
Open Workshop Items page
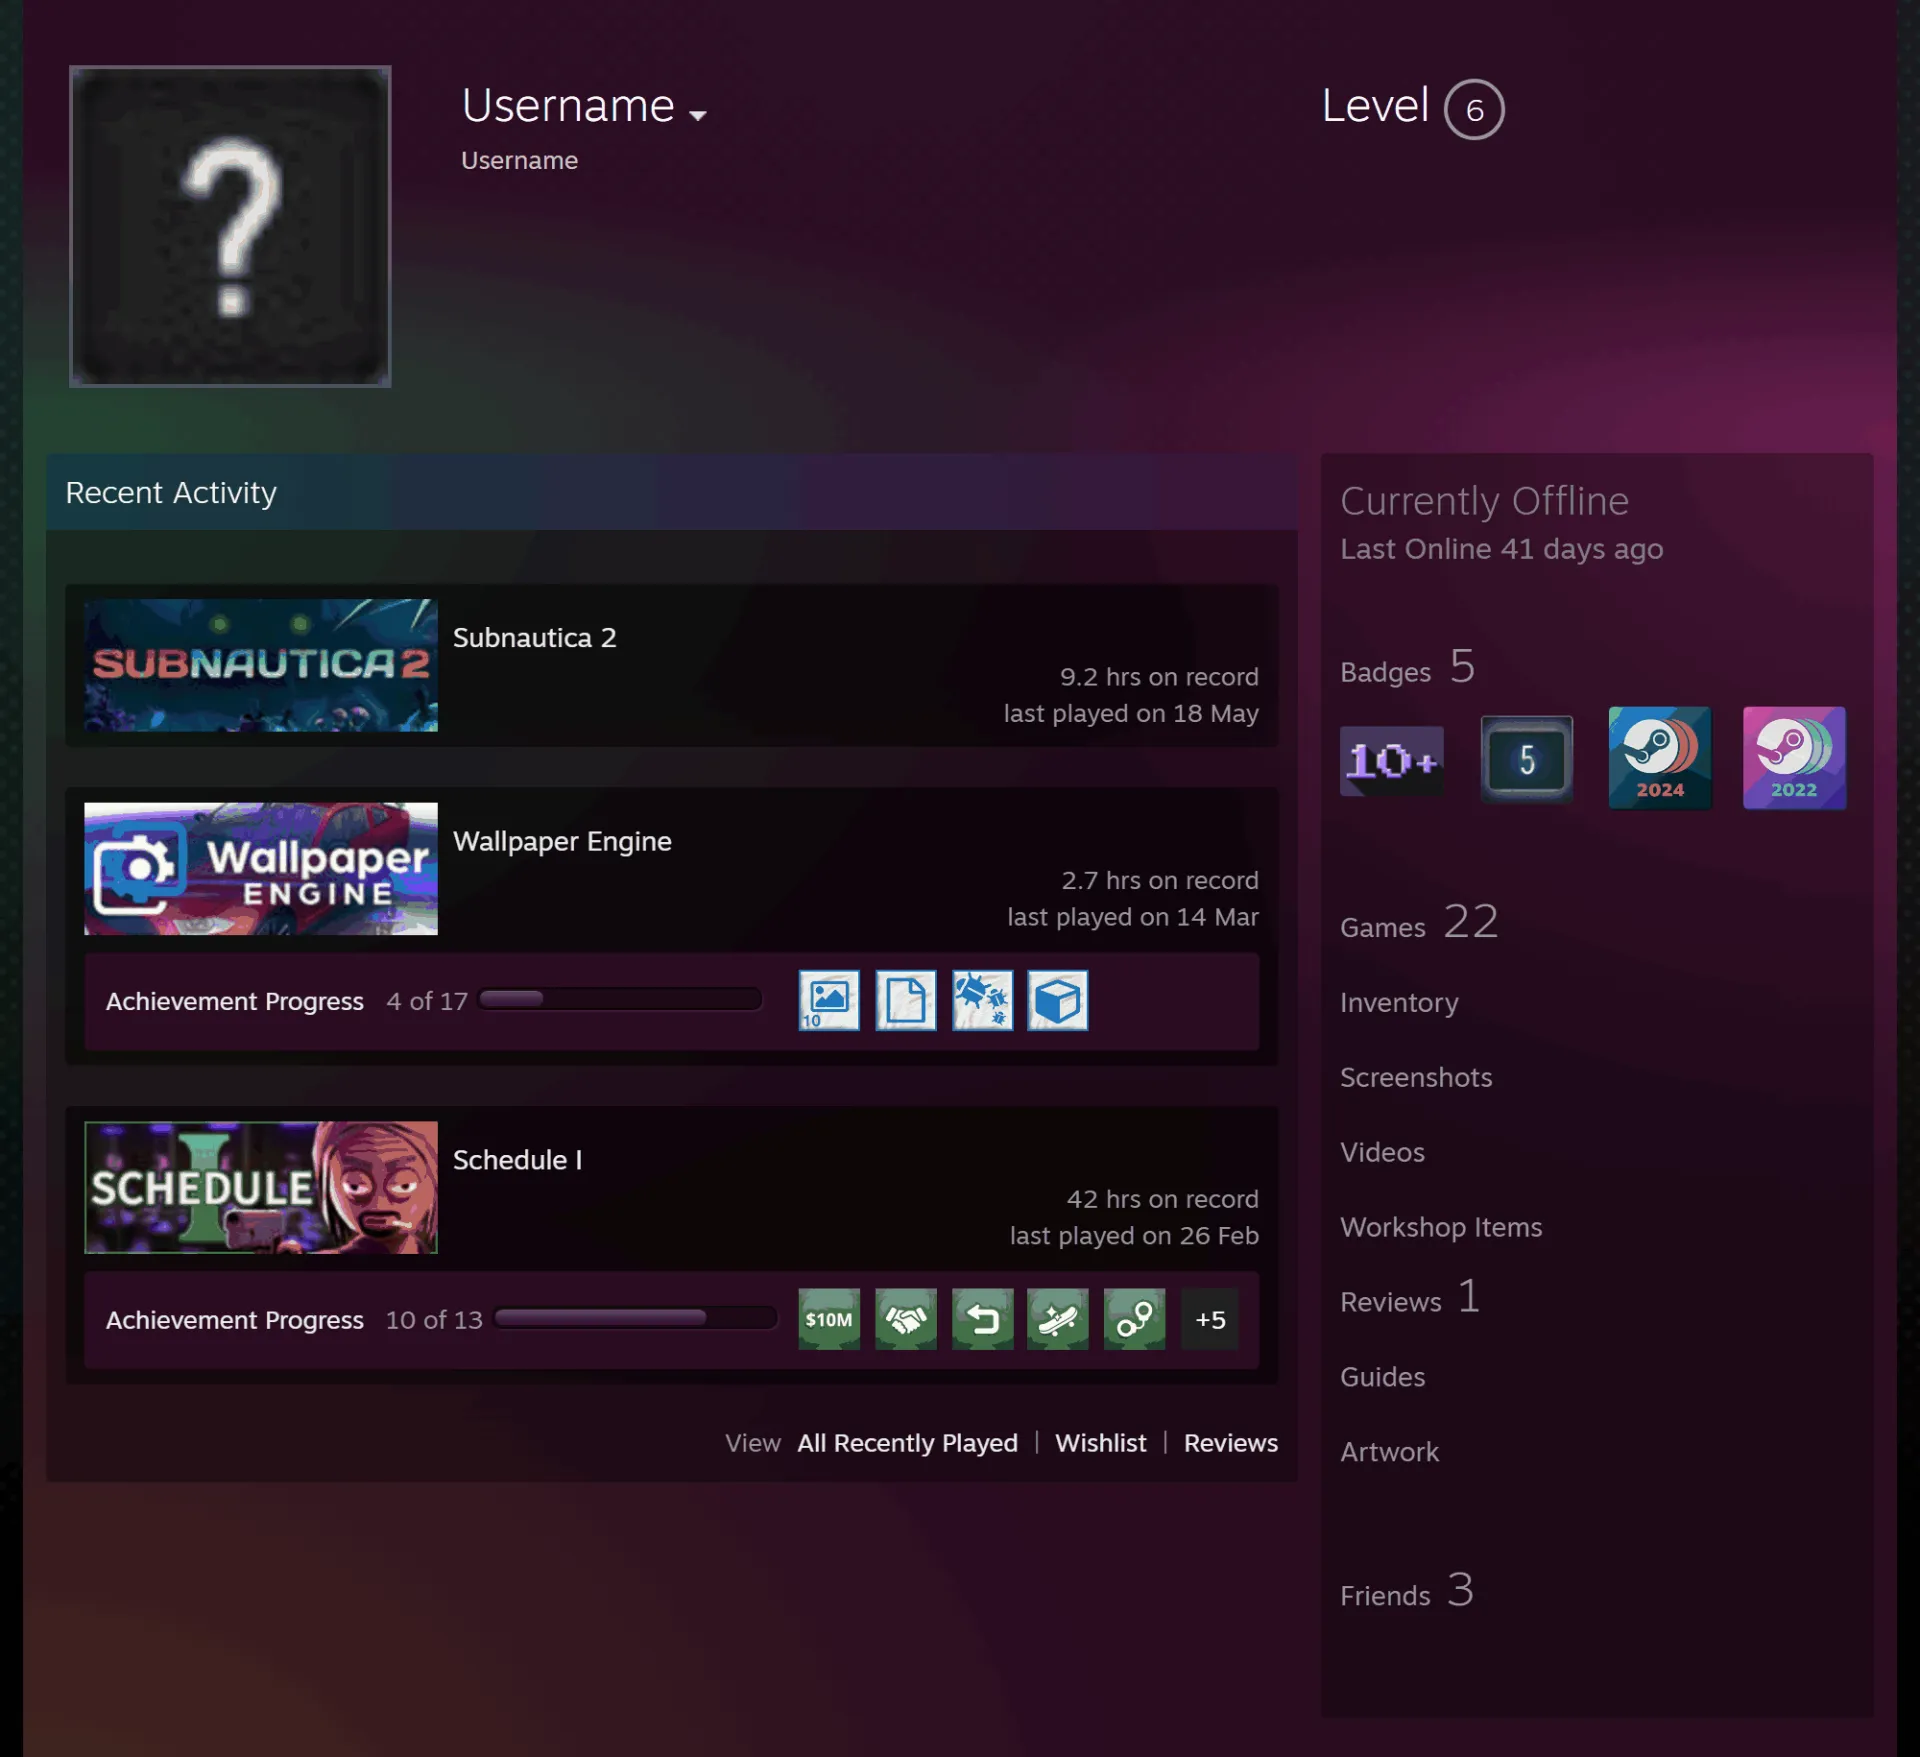tap(1441, 1227)
